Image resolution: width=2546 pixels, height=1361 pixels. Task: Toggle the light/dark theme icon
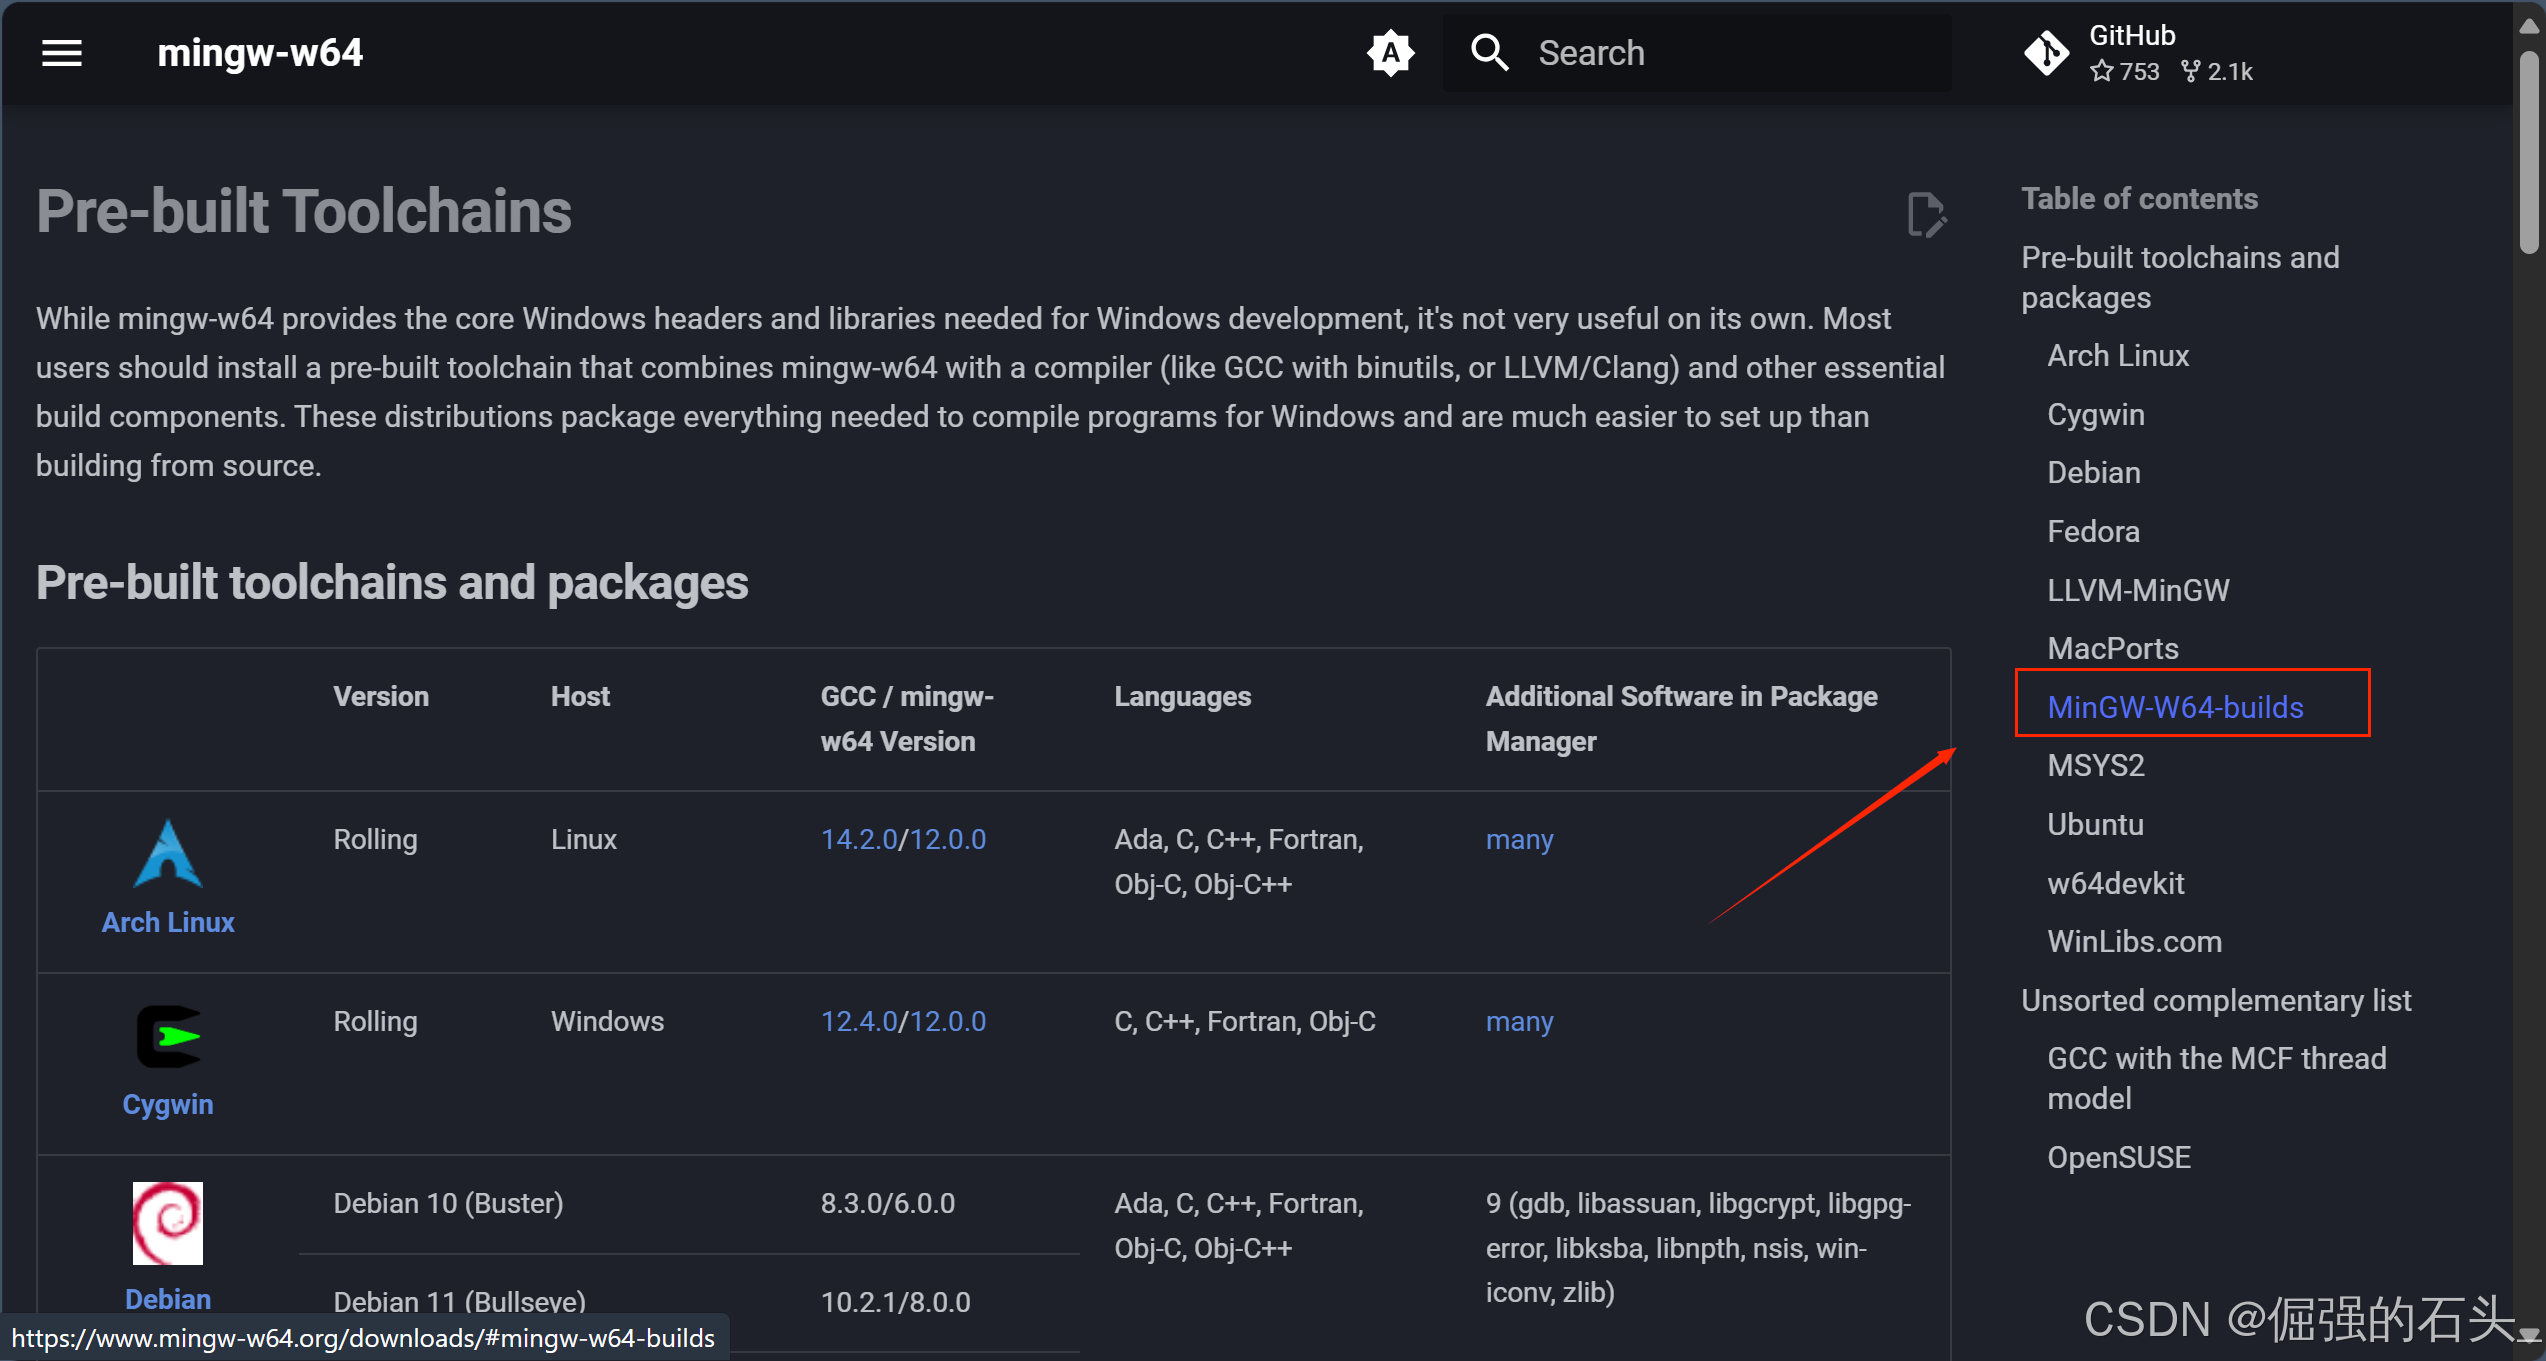point(1390,53)
